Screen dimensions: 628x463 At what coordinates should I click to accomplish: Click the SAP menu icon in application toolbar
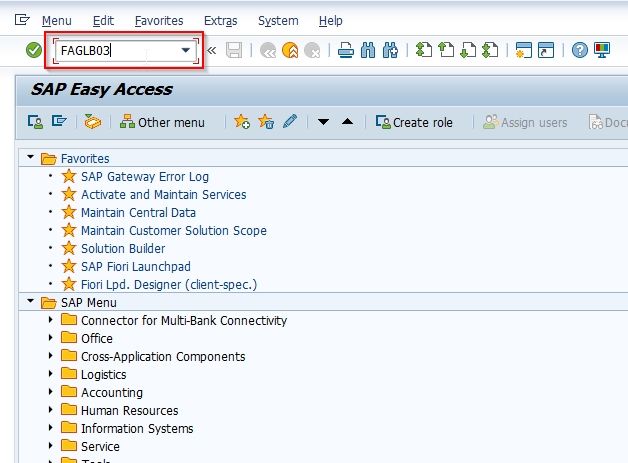click(x=59, y=121)
